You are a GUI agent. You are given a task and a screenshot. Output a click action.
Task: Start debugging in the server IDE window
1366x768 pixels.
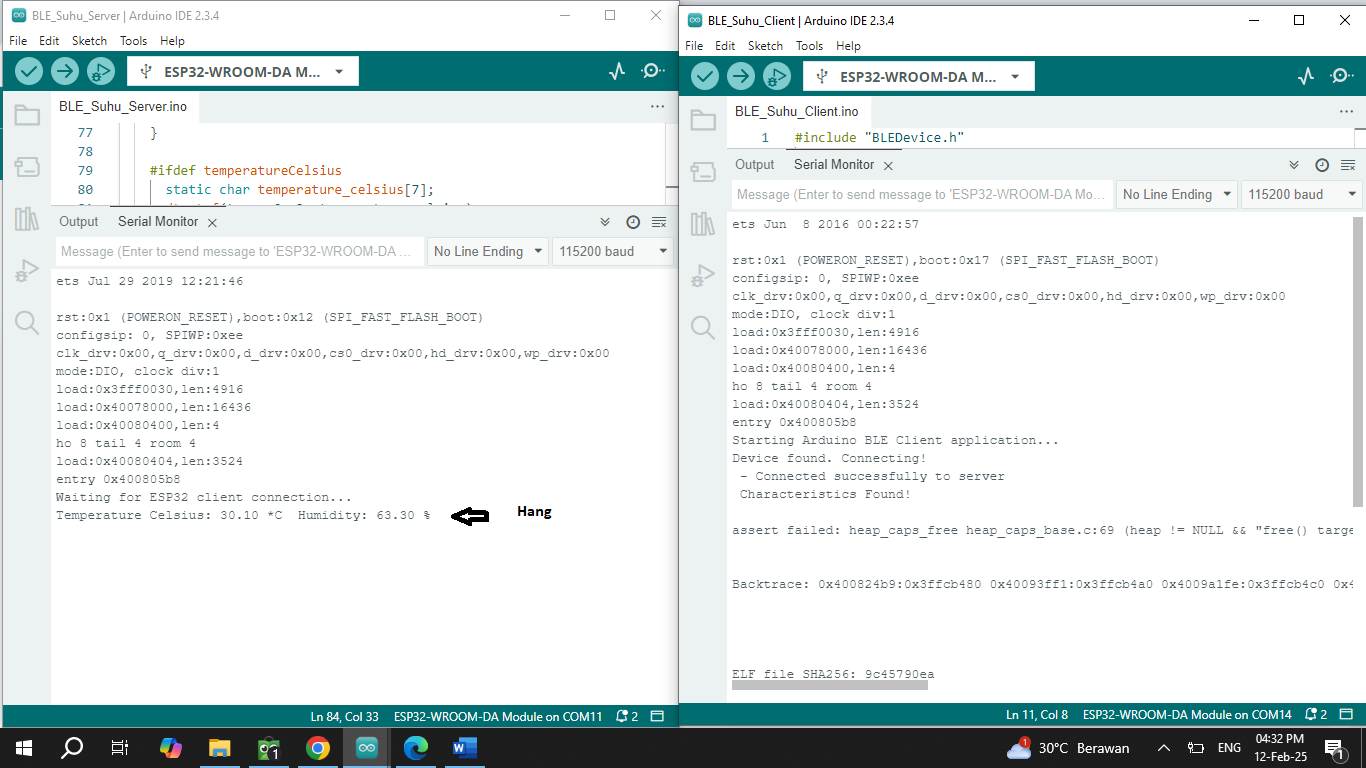[100, 70]
